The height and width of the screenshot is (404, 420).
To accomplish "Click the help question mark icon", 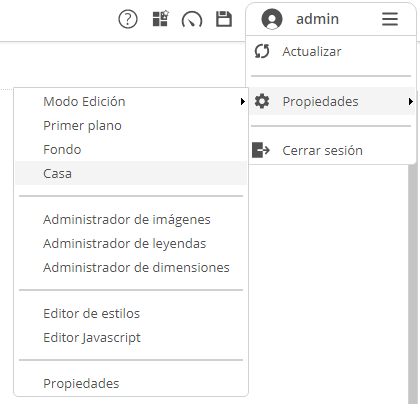I will tap(128, 19).
